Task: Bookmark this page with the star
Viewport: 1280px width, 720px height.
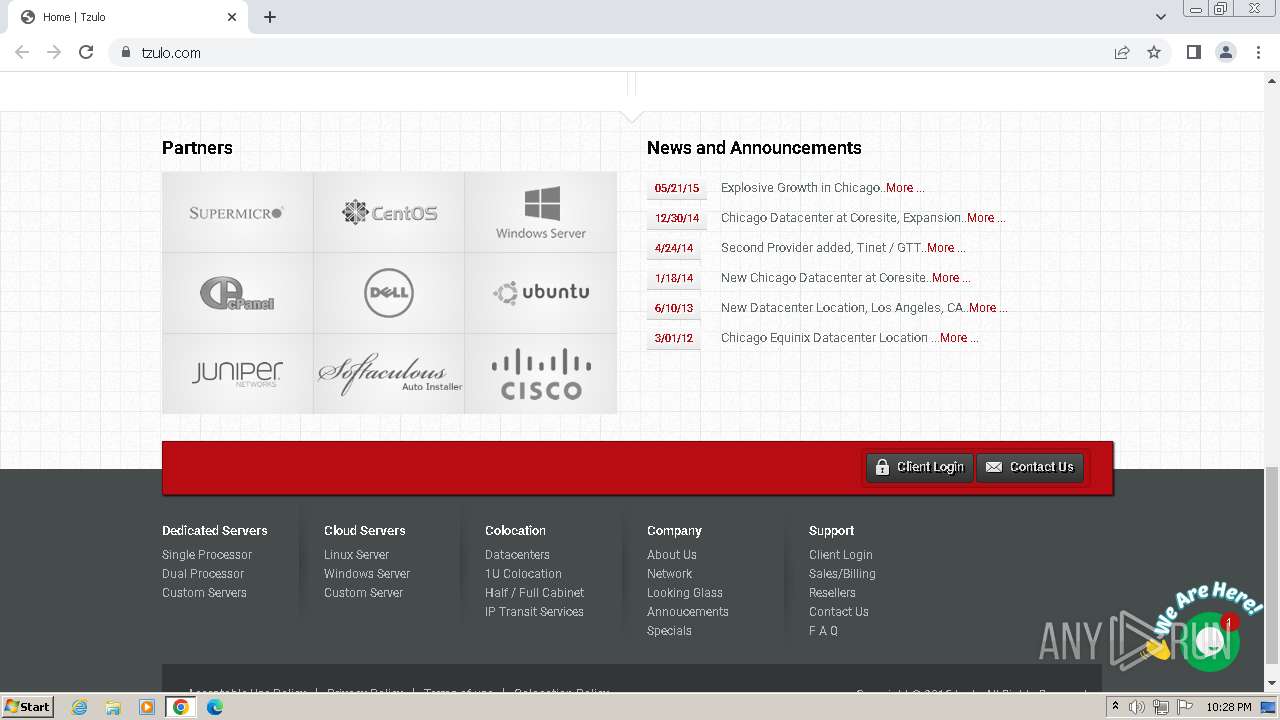Action: tap(1154, 52)
